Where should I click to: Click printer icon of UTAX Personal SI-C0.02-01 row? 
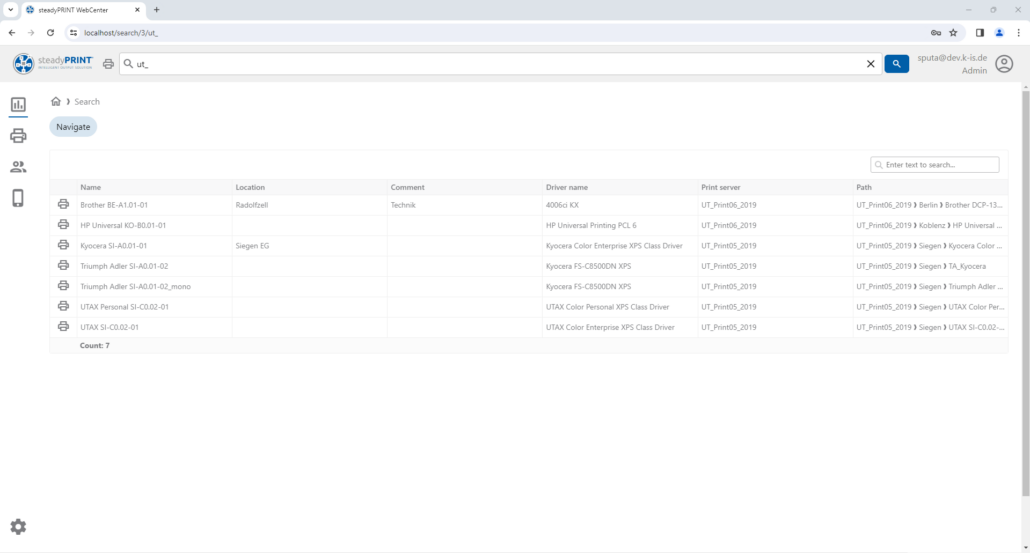tap(63, 306)
